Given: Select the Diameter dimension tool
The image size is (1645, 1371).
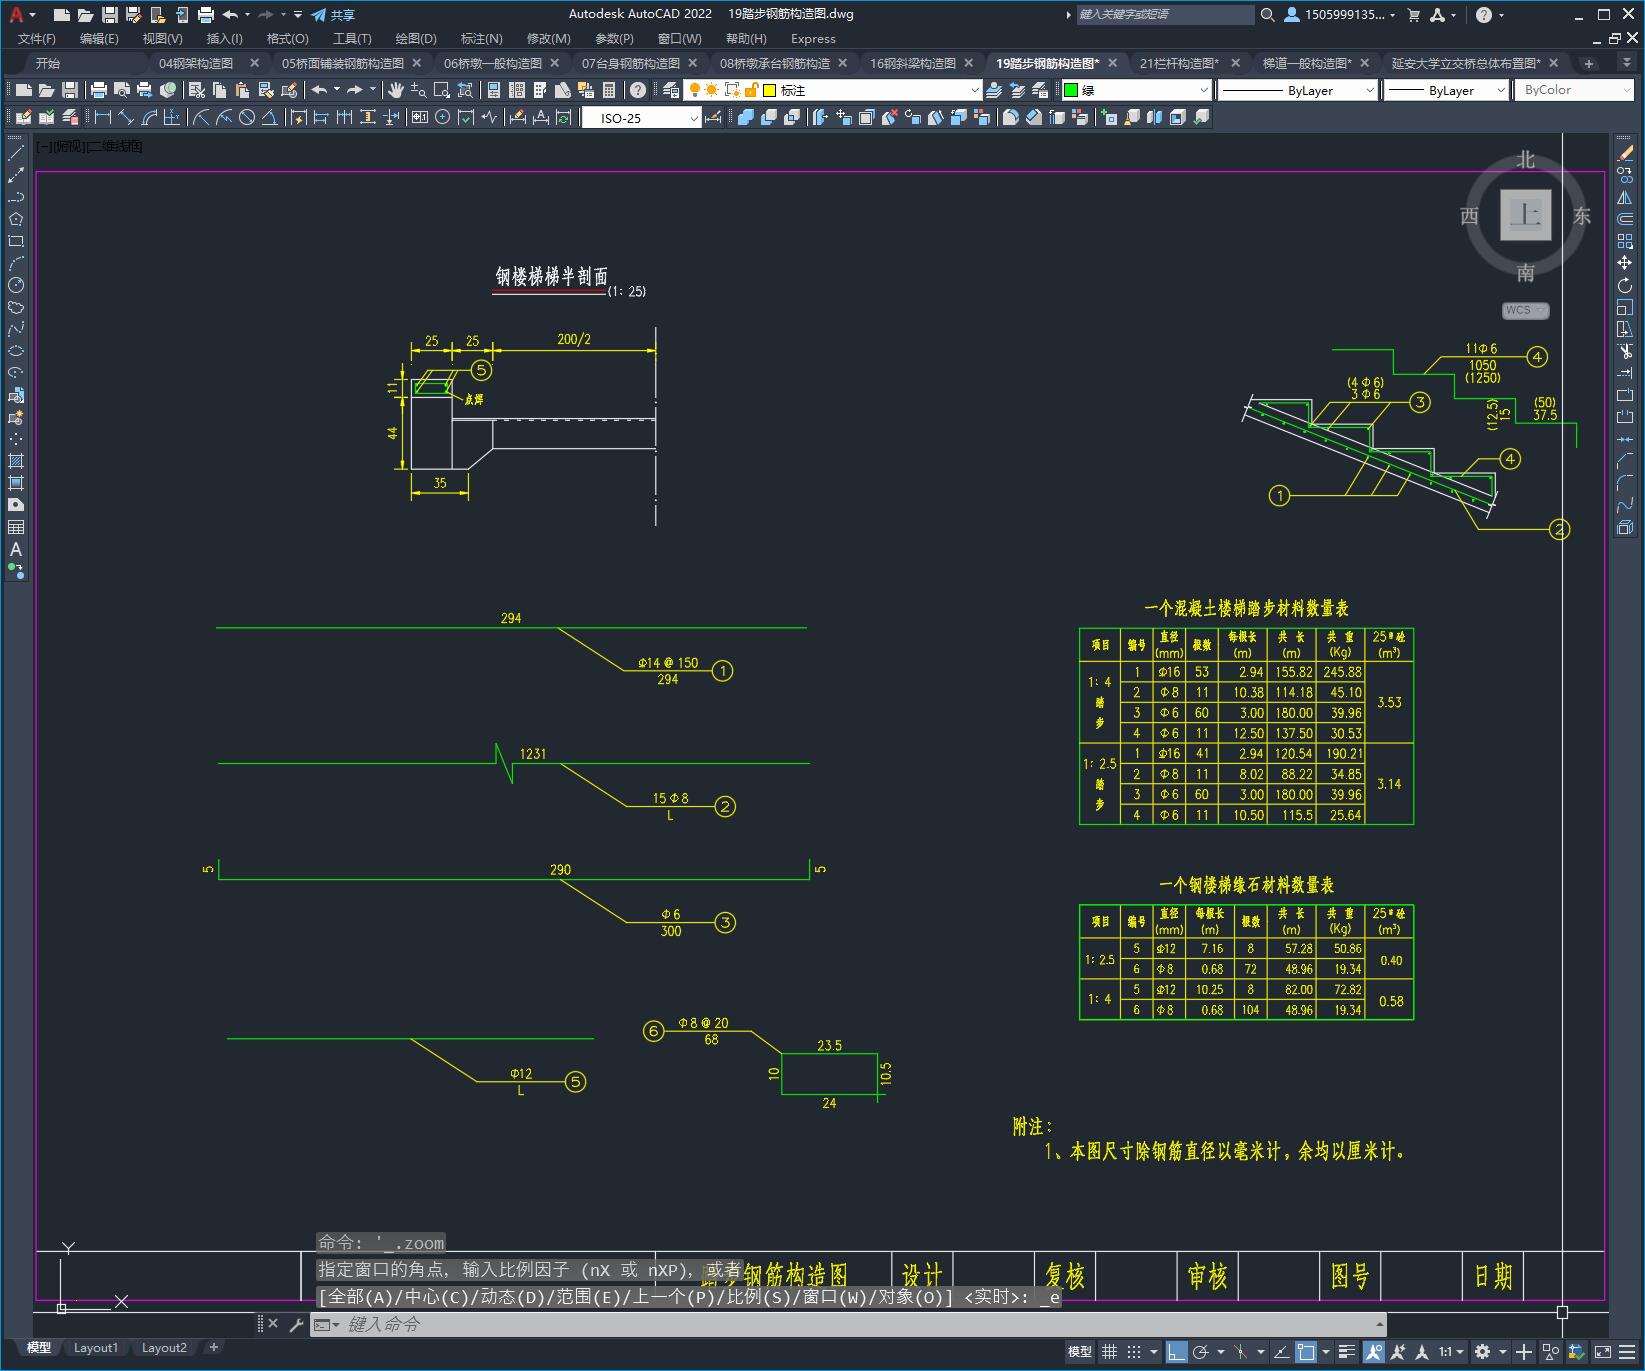Looking at the screenshot, I should point(247,117).
